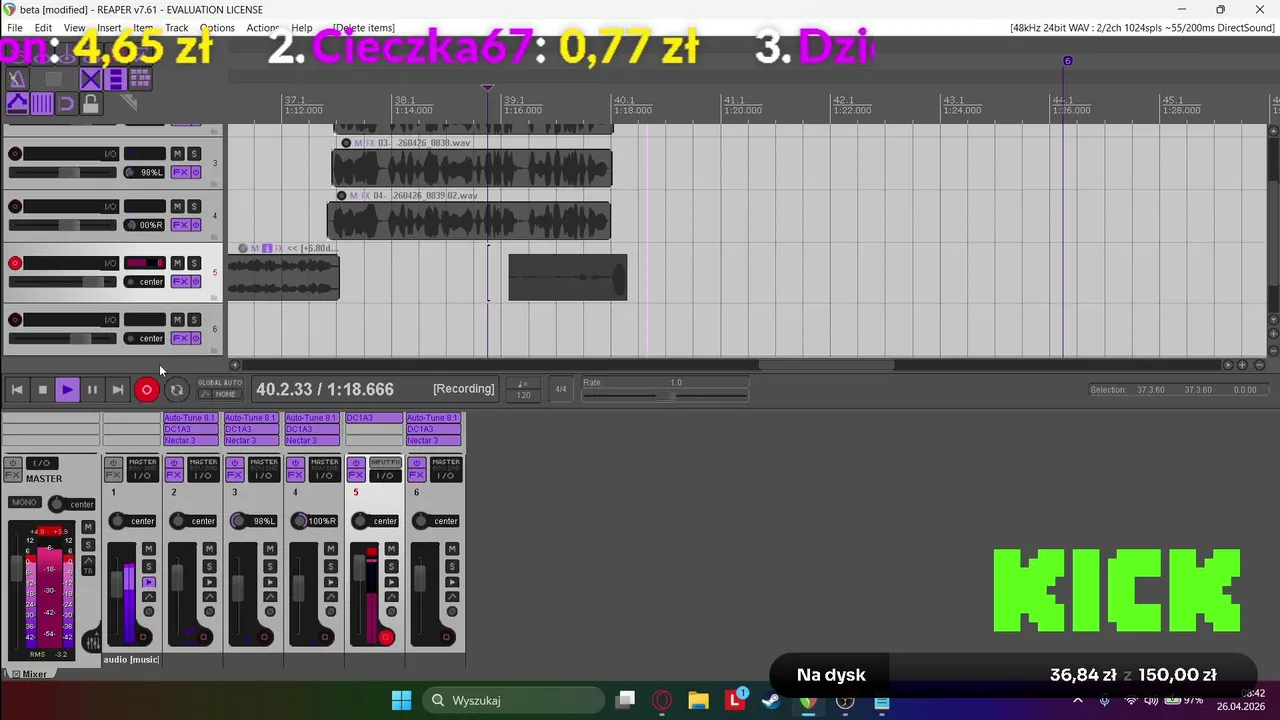Click the taskbar search box Wyszukaj
Screen dimensions: 1280x720
513,700
